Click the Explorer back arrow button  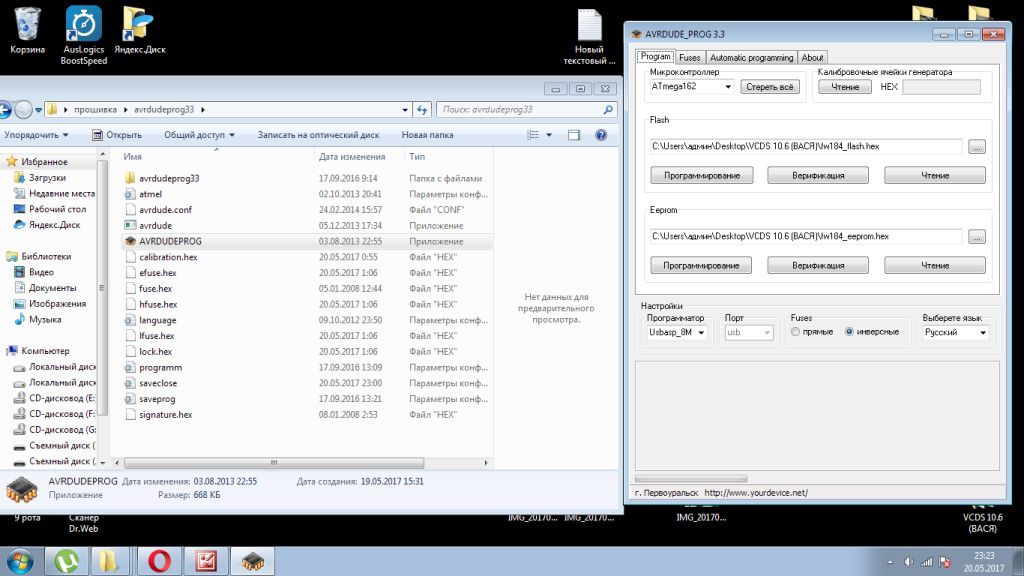[4, 110]
